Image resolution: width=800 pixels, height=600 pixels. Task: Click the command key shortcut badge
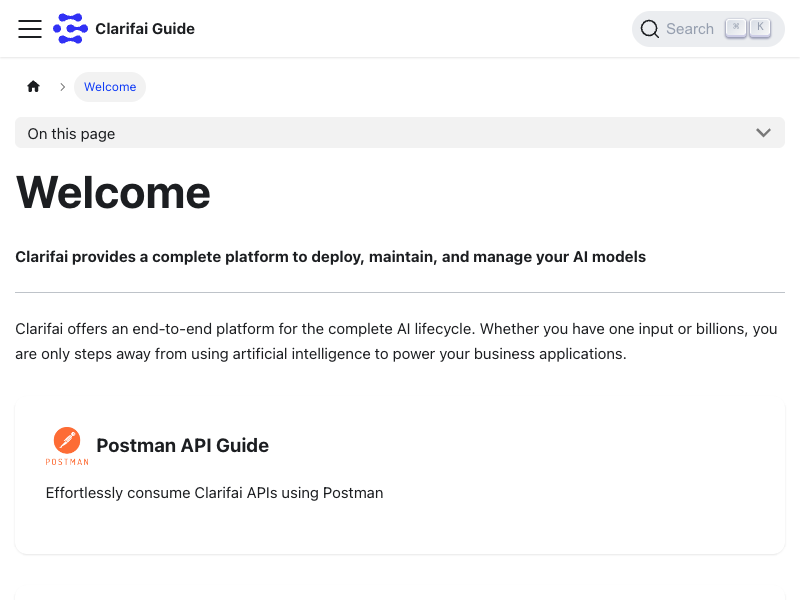point(736,28)
